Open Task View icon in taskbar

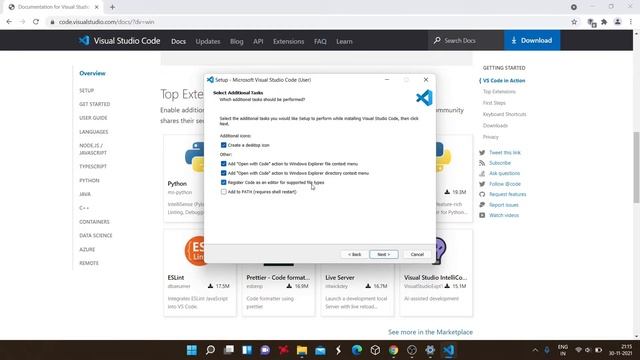click(229, 350)
